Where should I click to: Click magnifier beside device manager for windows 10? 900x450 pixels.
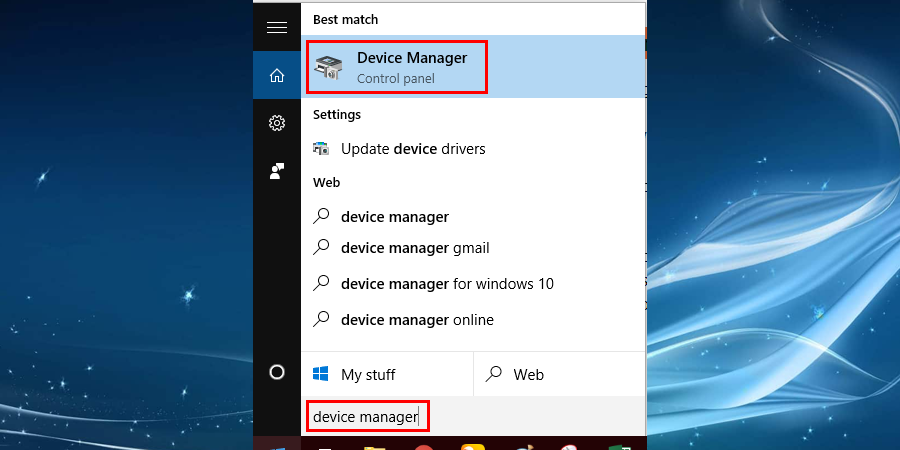[x=321, y=283]
